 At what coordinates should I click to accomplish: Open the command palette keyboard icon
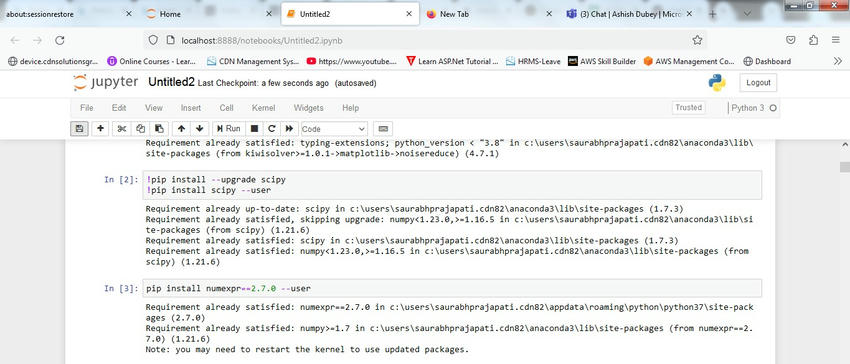click(383, 129)
